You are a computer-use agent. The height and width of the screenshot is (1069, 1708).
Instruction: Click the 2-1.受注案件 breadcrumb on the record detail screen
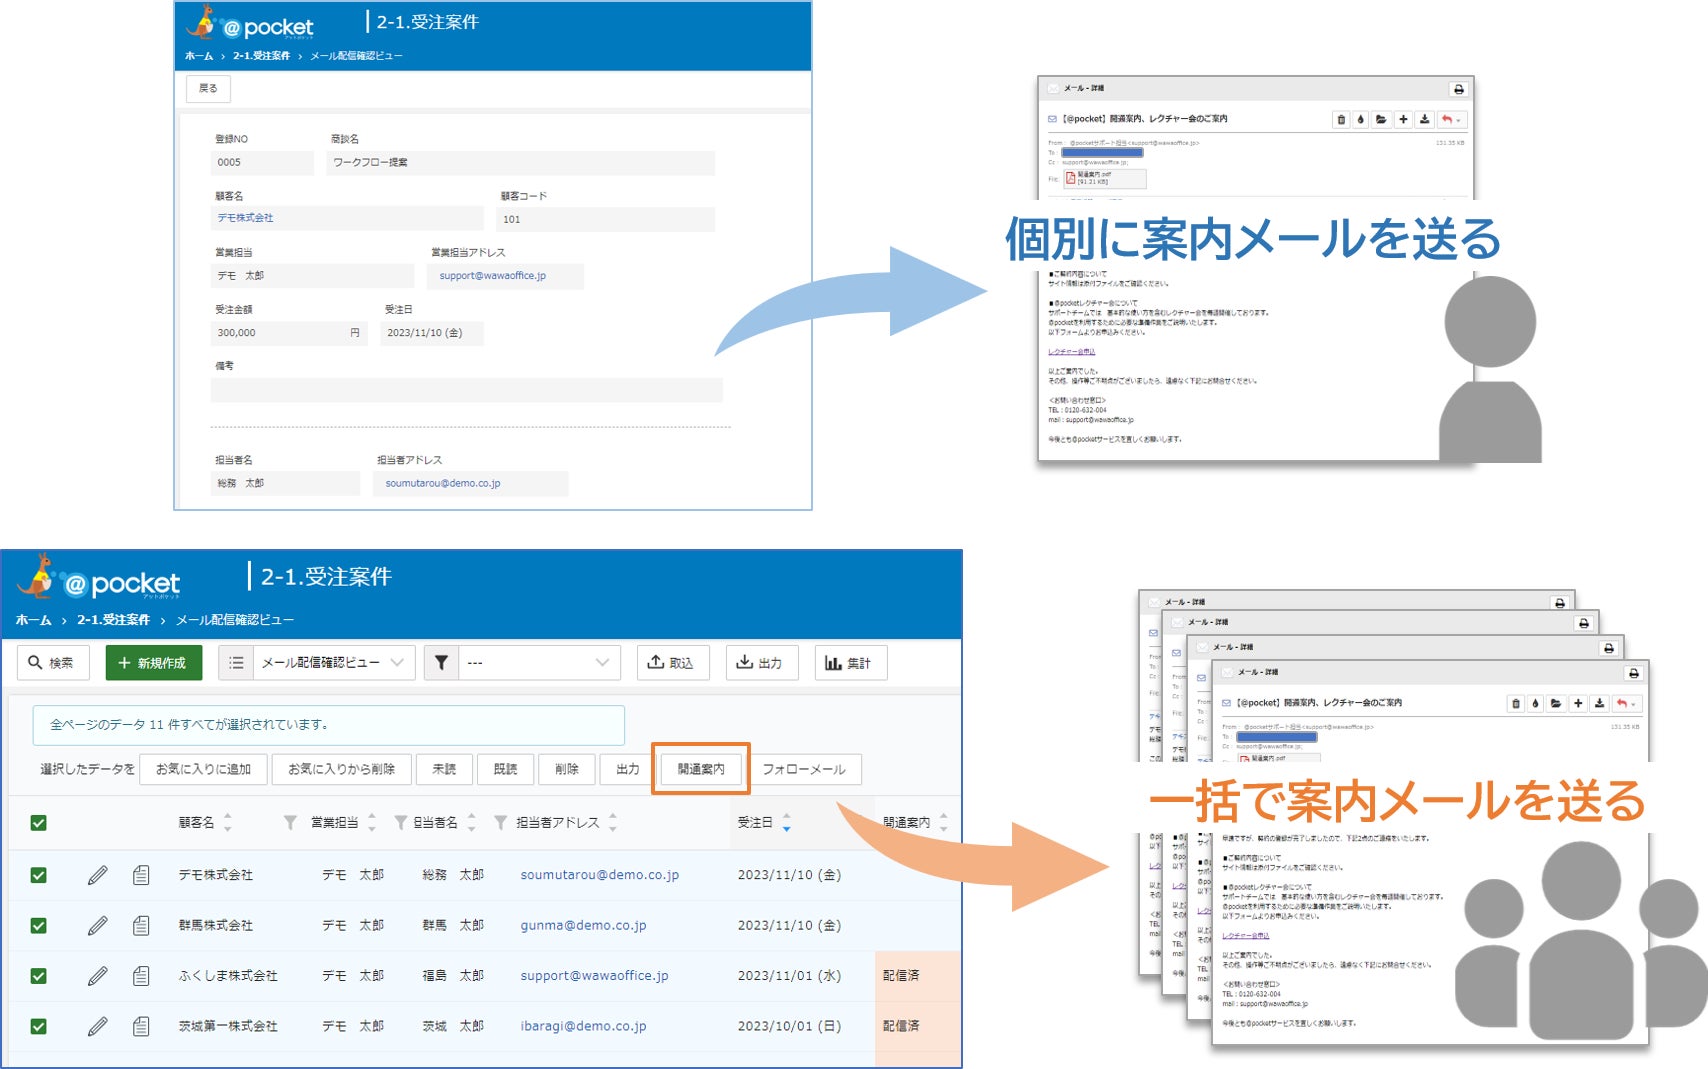[x=261, y=56]
